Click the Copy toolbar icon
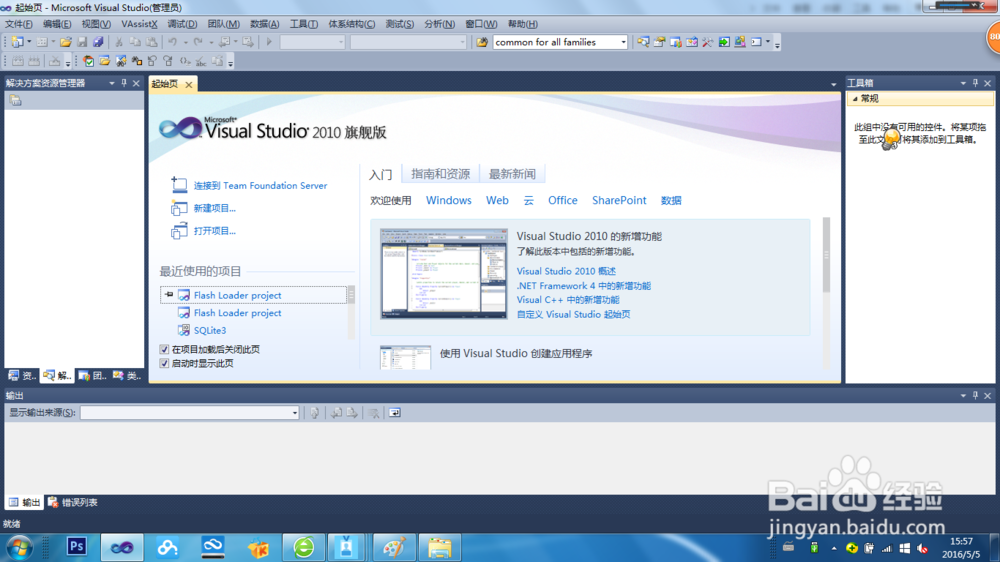The width and height of the screenshot is (1000, 562). point(135,42)
